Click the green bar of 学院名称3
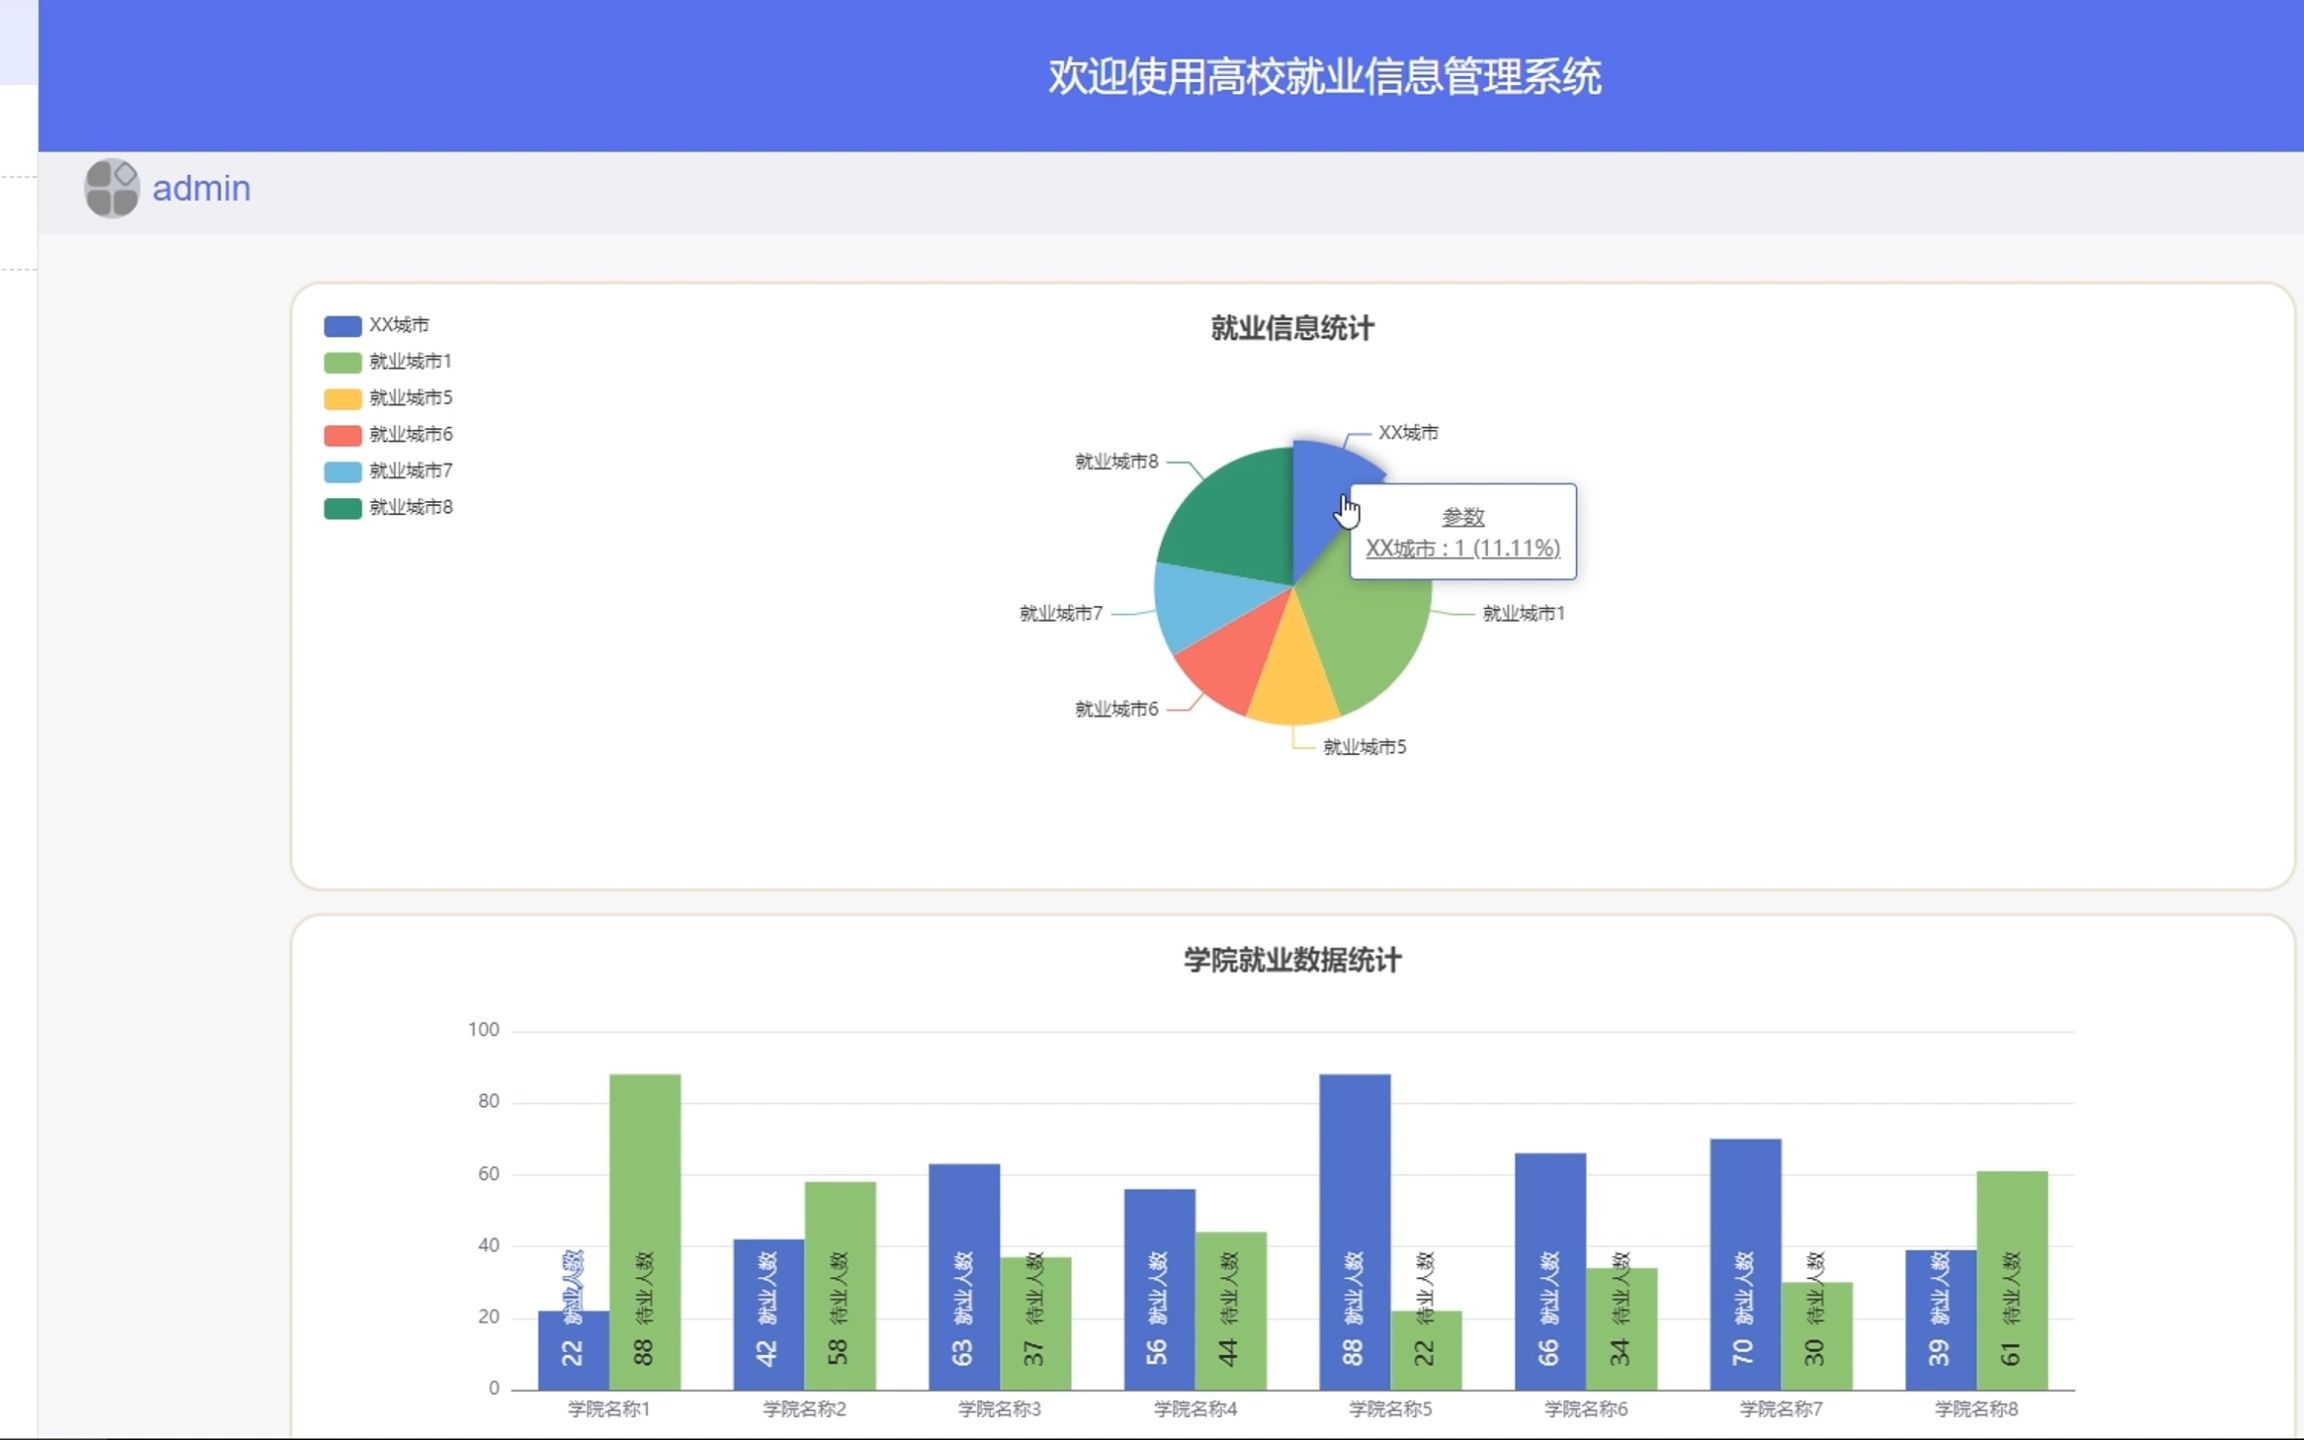Screen dimensions: 2304x1440 click(x=1035, y=1323)
